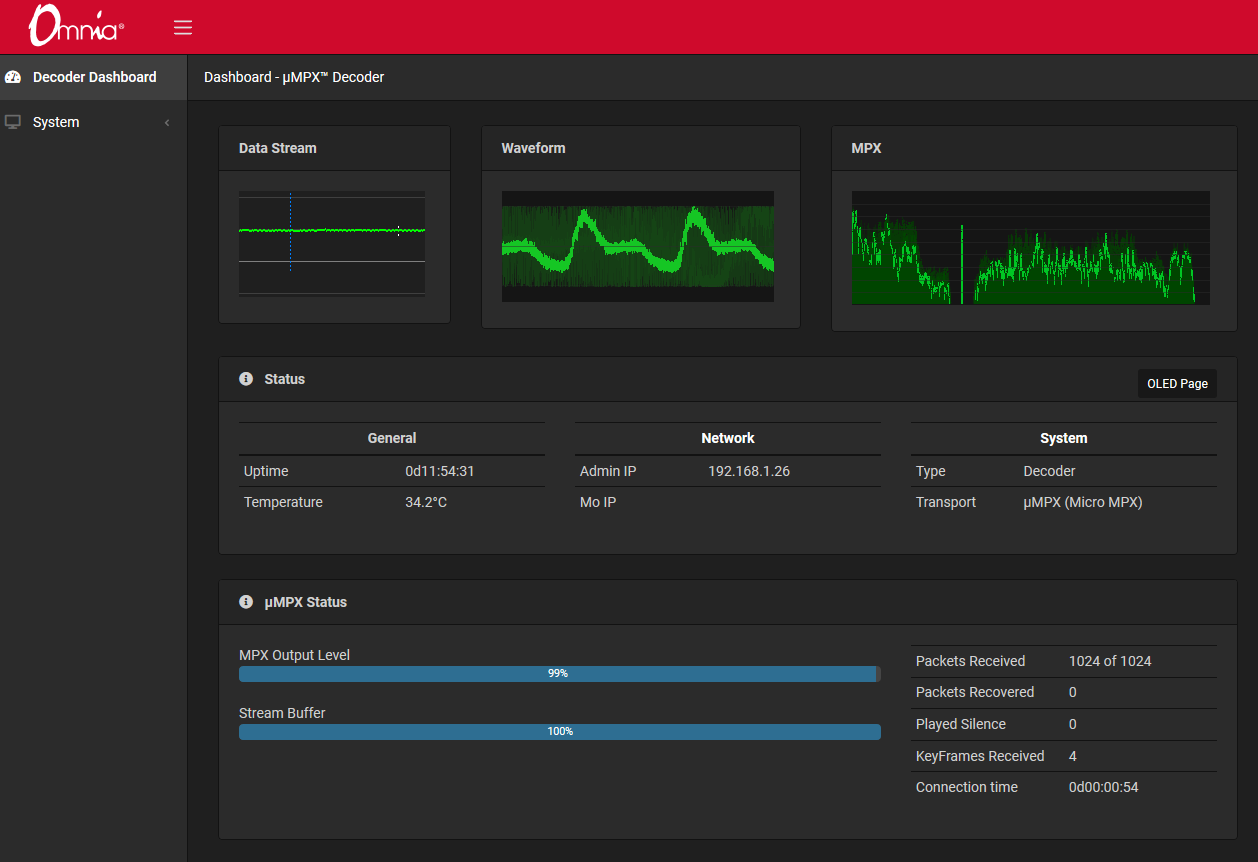Click the uptime value 0d11:54:31
The height and width of the screenshot is (862, 1258).
[x=440, y=471]
